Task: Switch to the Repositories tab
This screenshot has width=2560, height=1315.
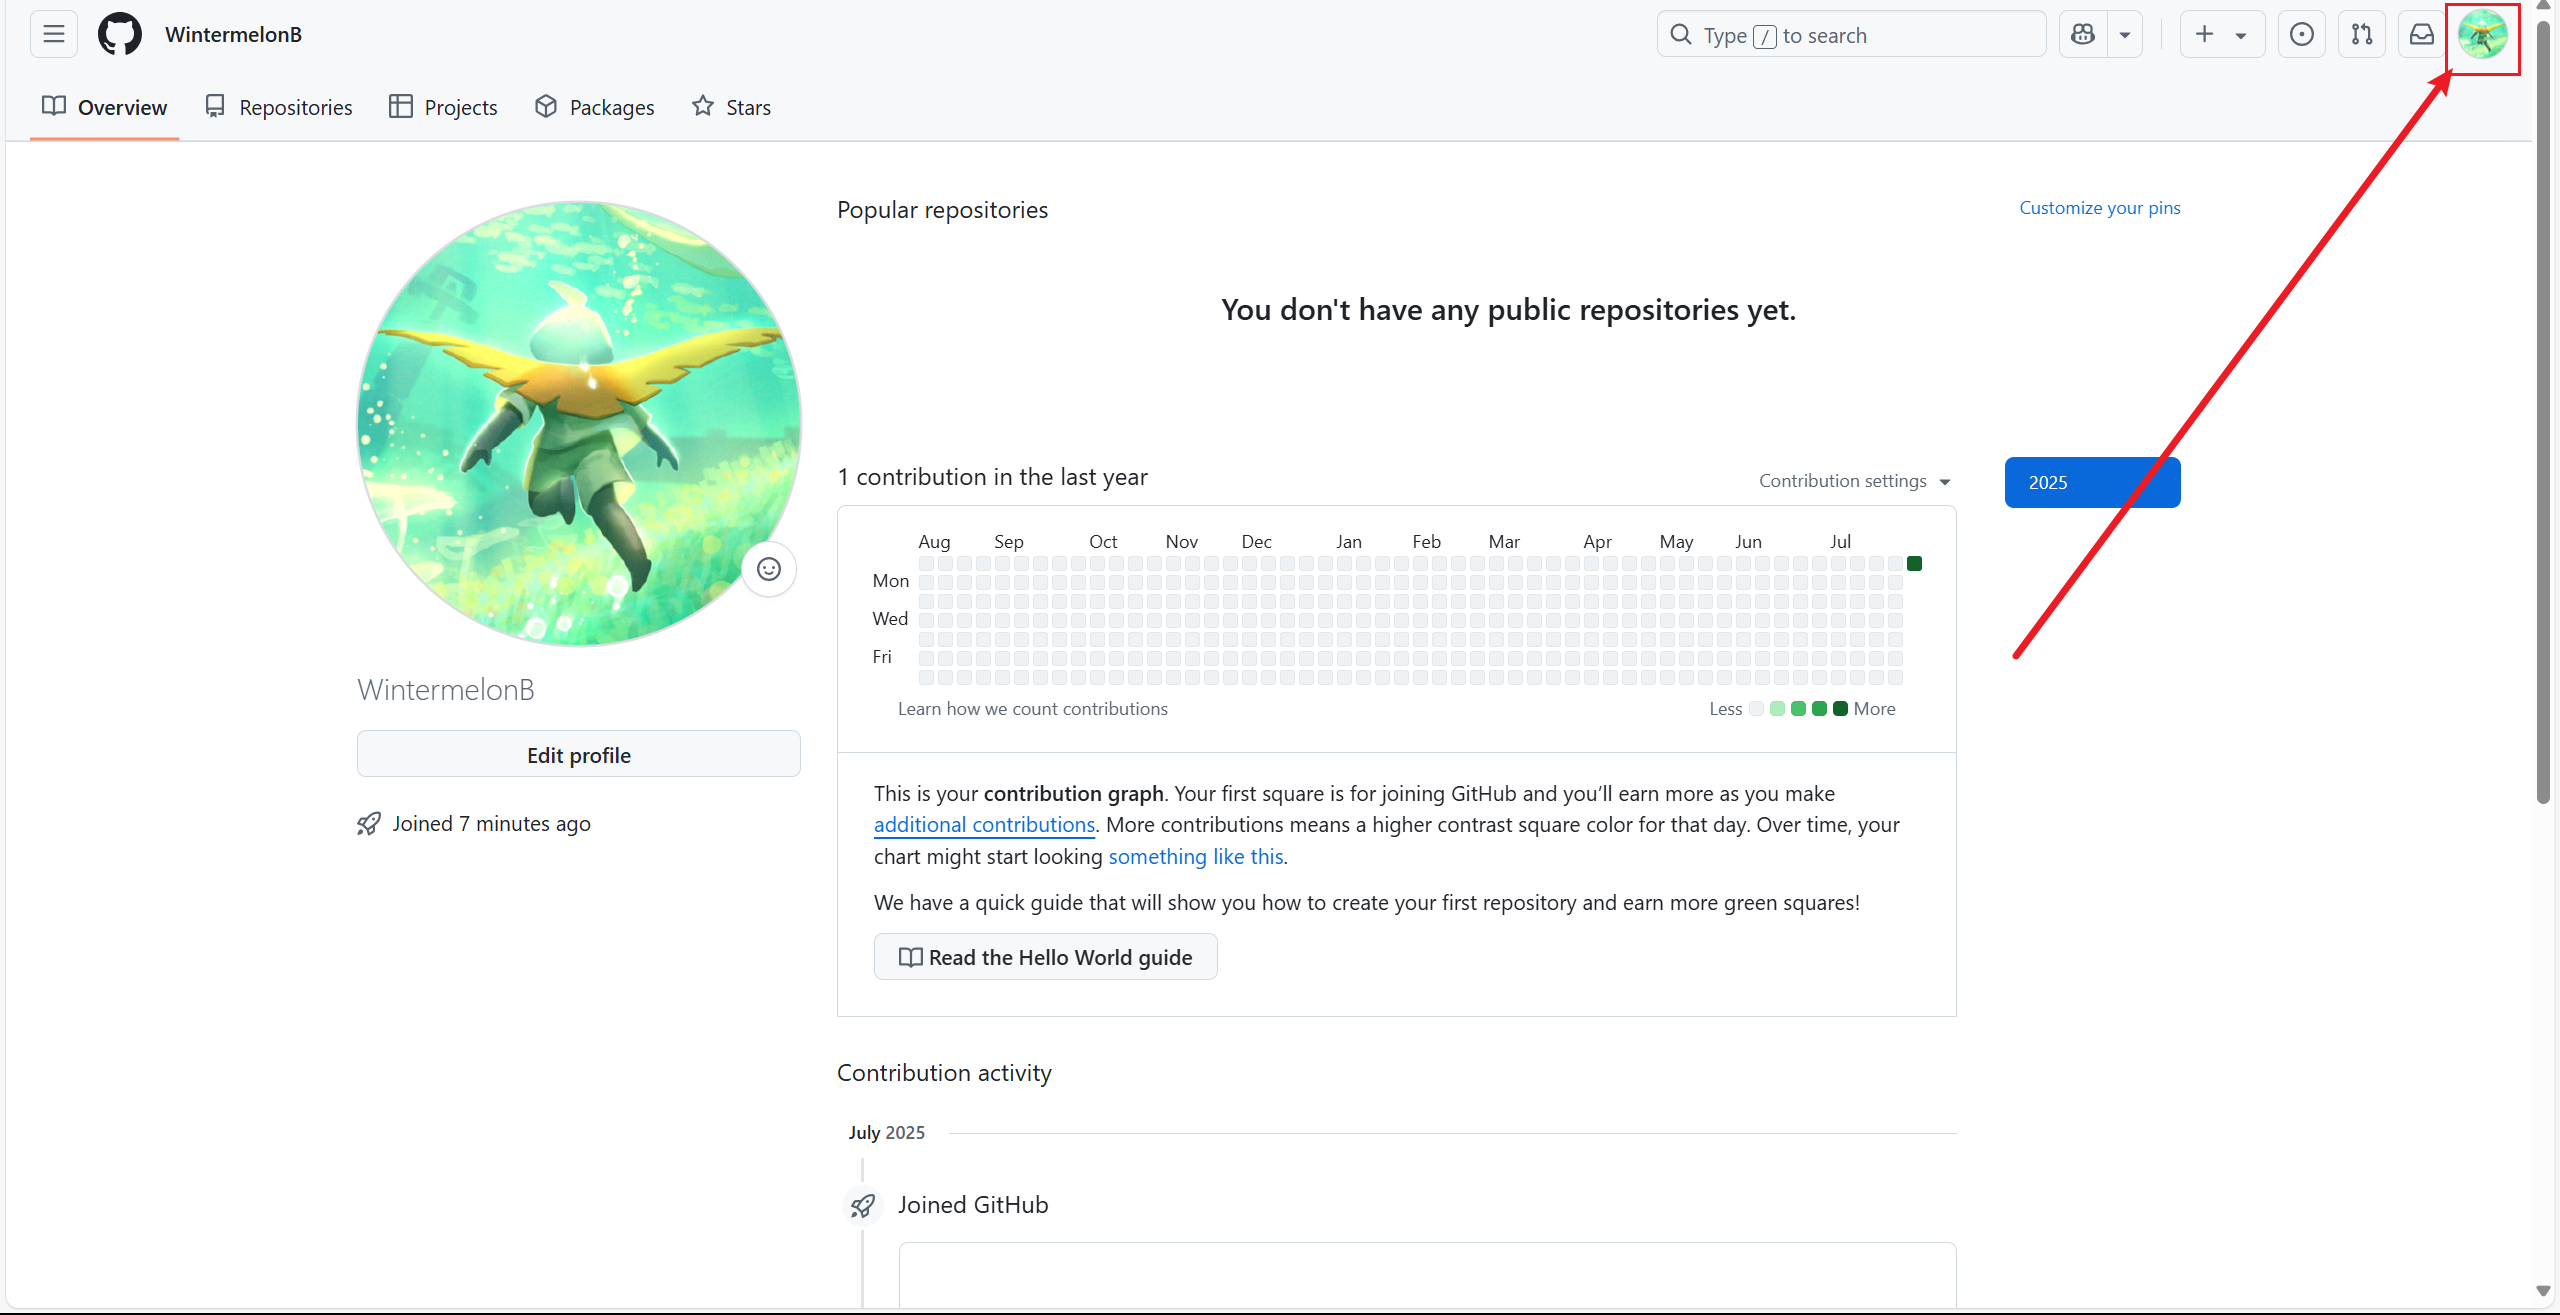Action: point(278,107)
